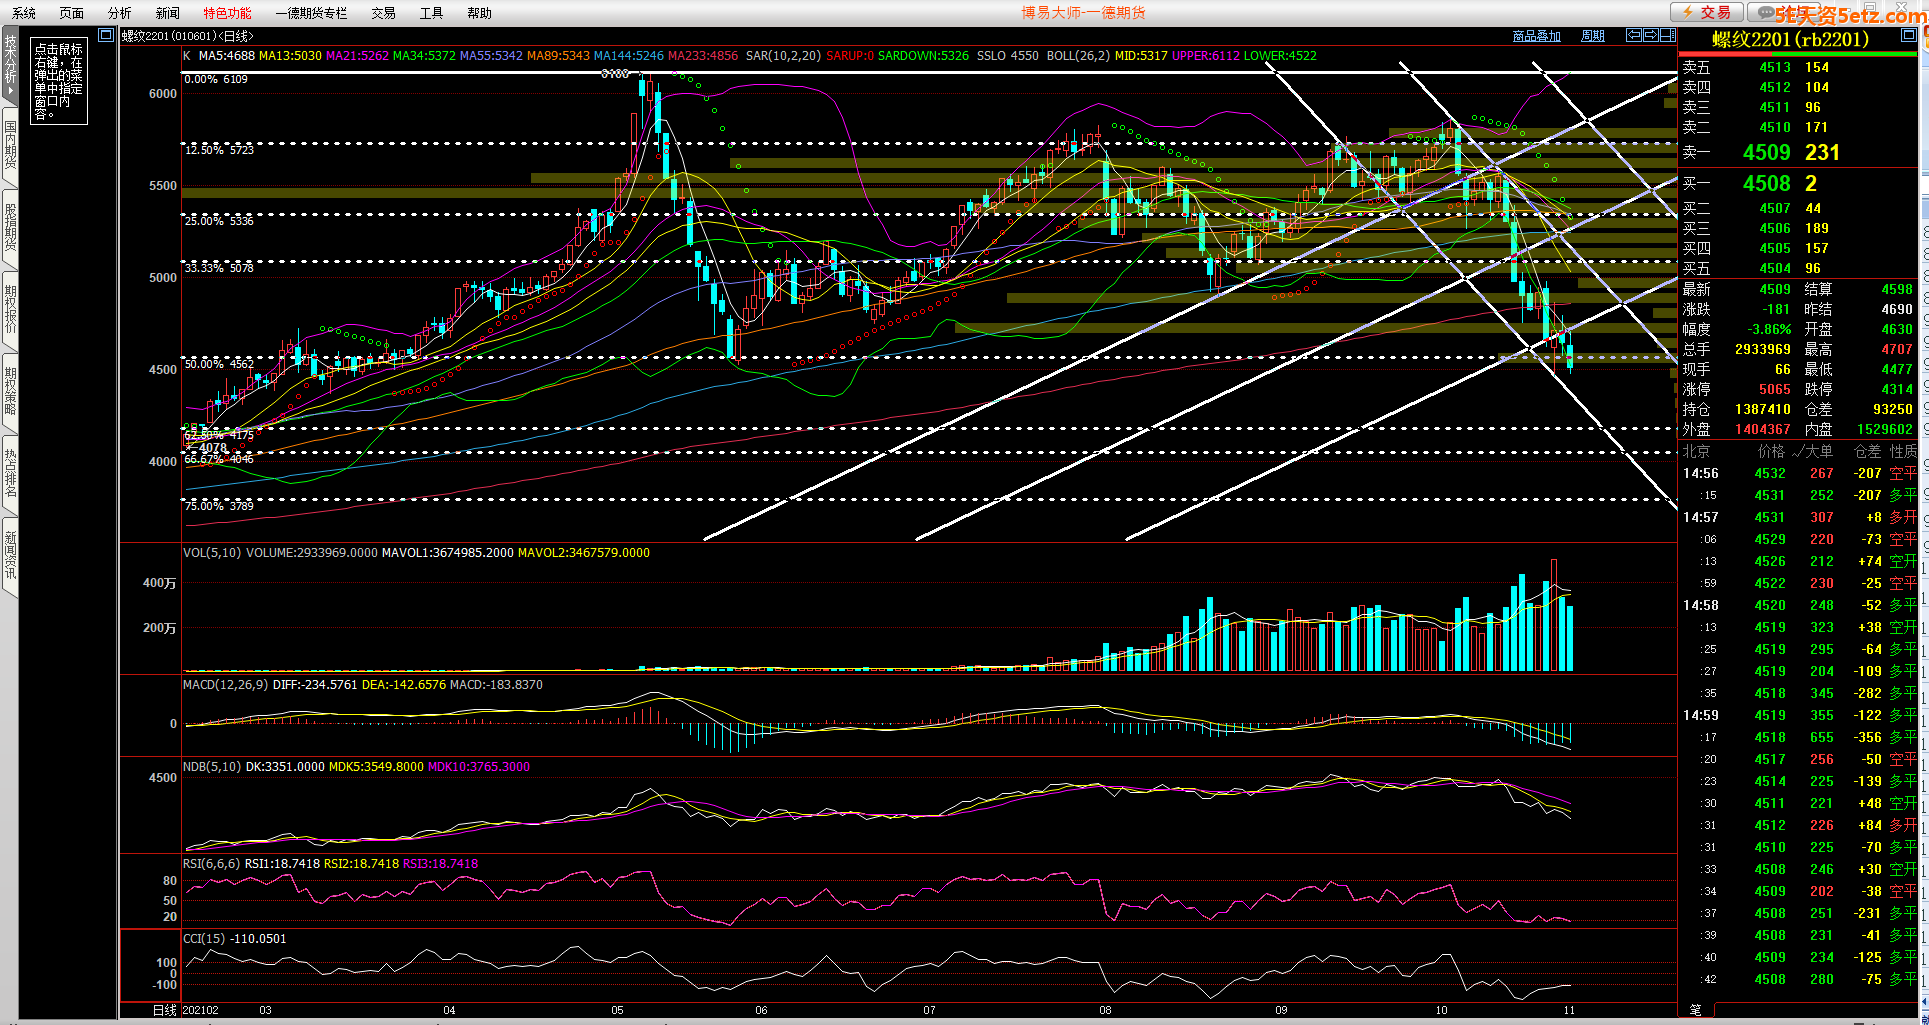The image size is (1929, 1025).
Task: Select the 笔 tab below tick list
Action: [1695, 1009]
